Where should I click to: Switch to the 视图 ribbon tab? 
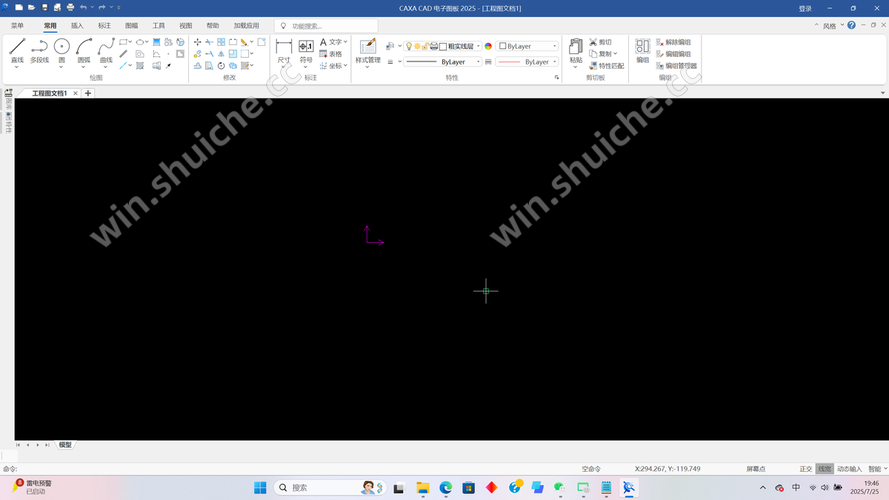tap(186, 26)
